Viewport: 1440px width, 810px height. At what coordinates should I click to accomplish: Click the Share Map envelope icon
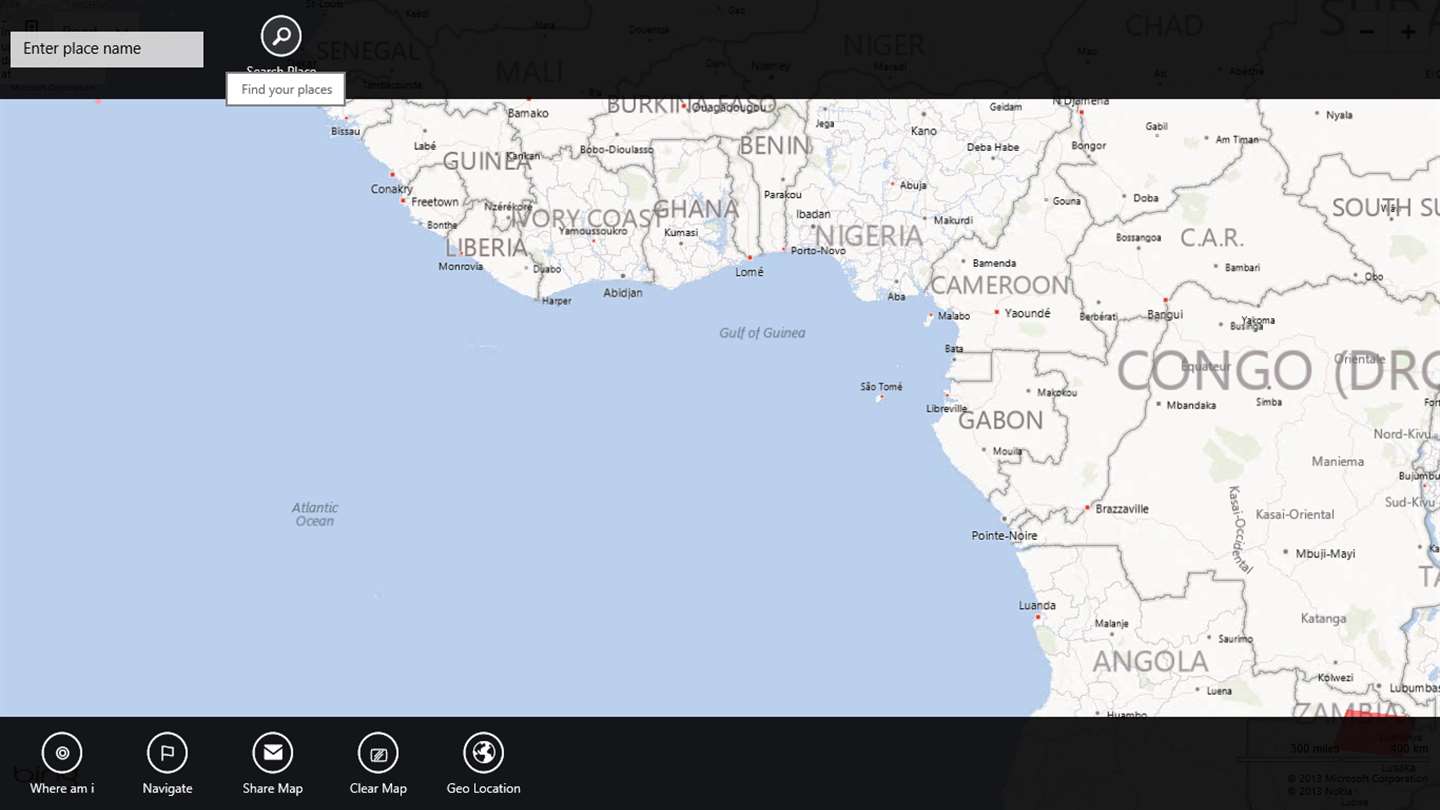(x=272, y=753)
